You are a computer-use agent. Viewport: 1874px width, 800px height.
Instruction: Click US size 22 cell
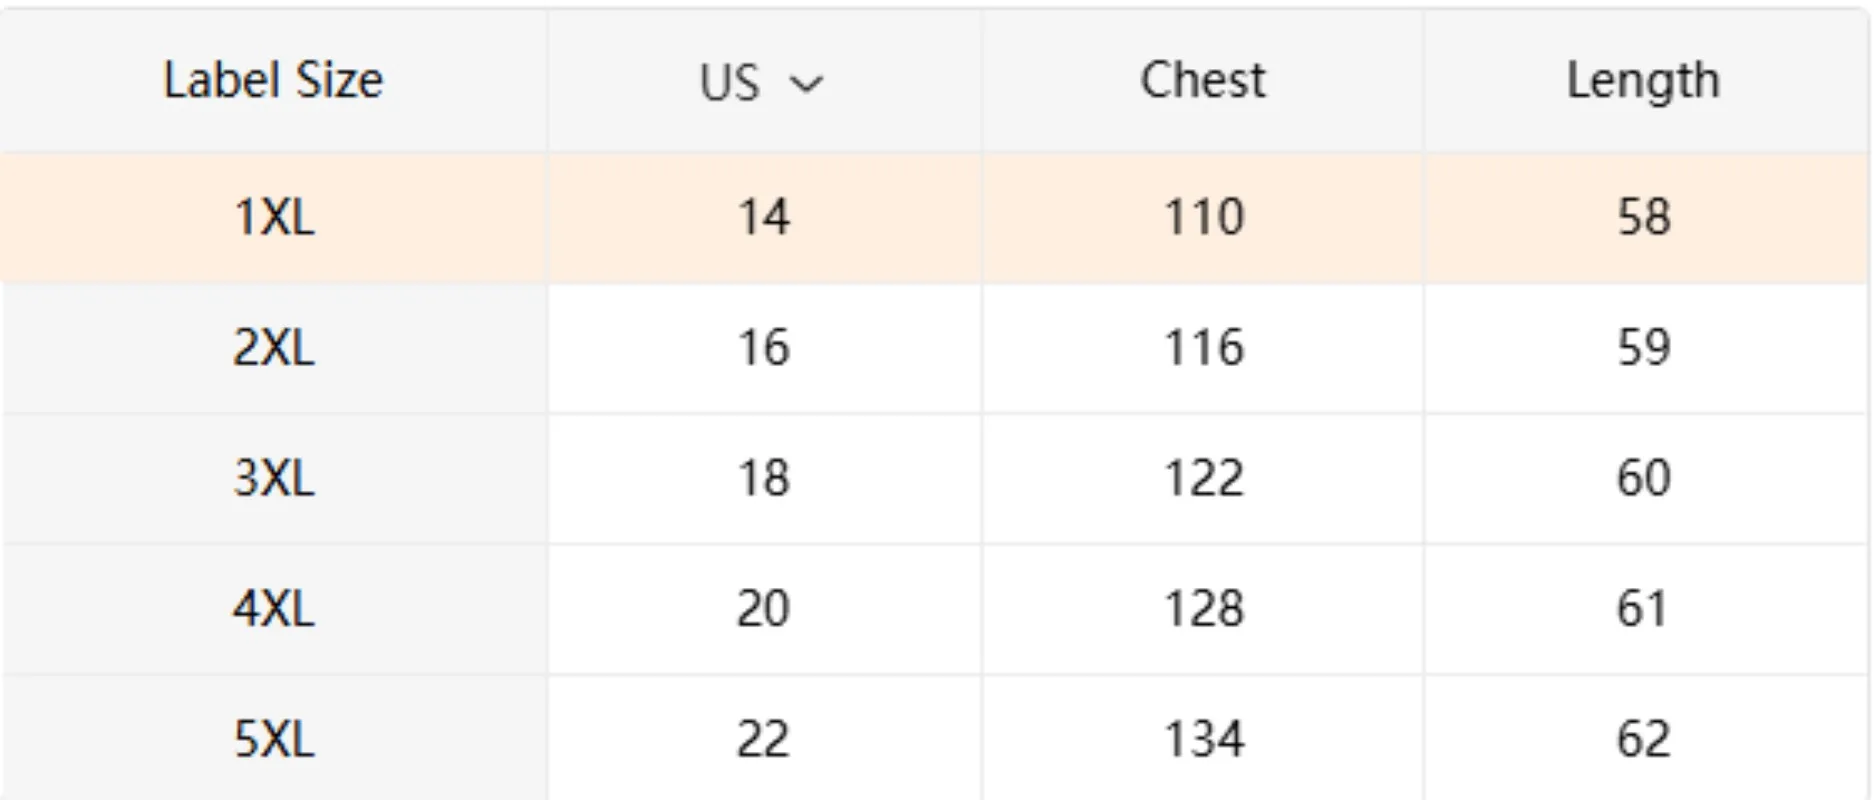point(763,740)
